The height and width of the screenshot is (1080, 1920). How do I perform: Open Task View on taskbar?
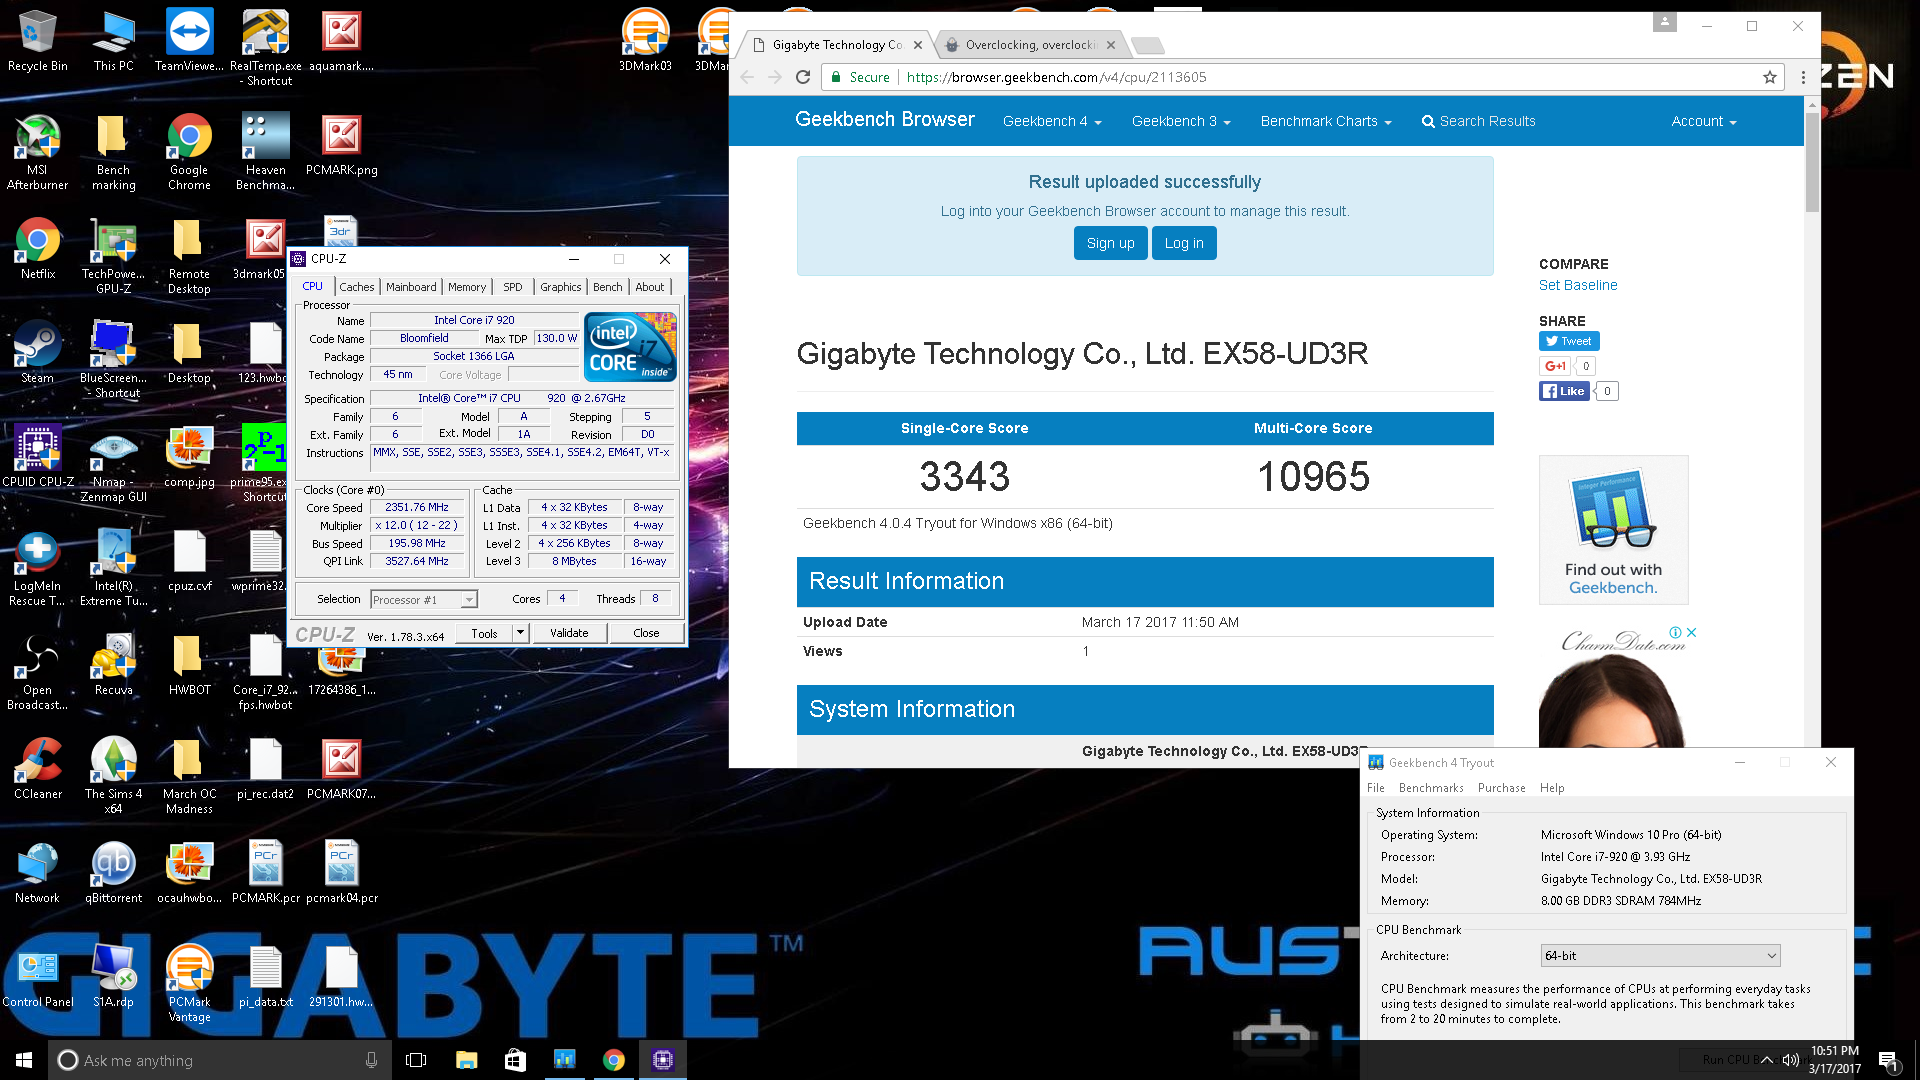pos(416,1060)
